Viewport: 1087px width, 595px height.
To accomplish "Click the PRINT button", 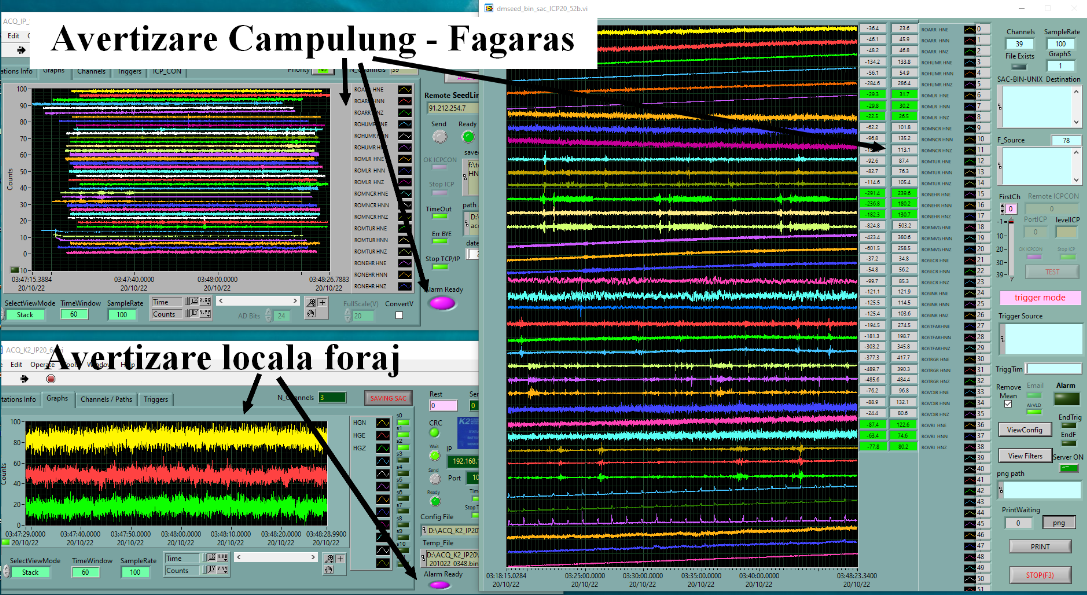I will pyautogui.click(x=1040, y=546).
